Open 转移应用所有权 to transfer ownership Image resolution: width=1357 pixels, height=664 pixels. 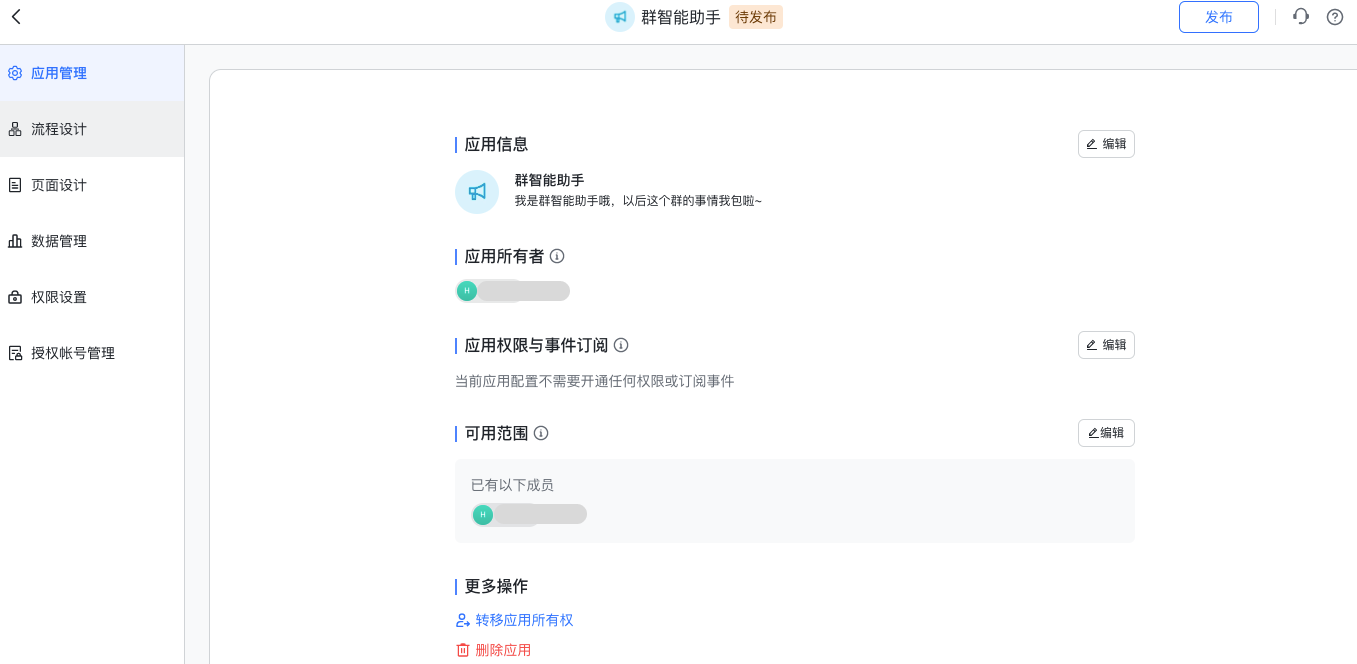tap(521, 619)
